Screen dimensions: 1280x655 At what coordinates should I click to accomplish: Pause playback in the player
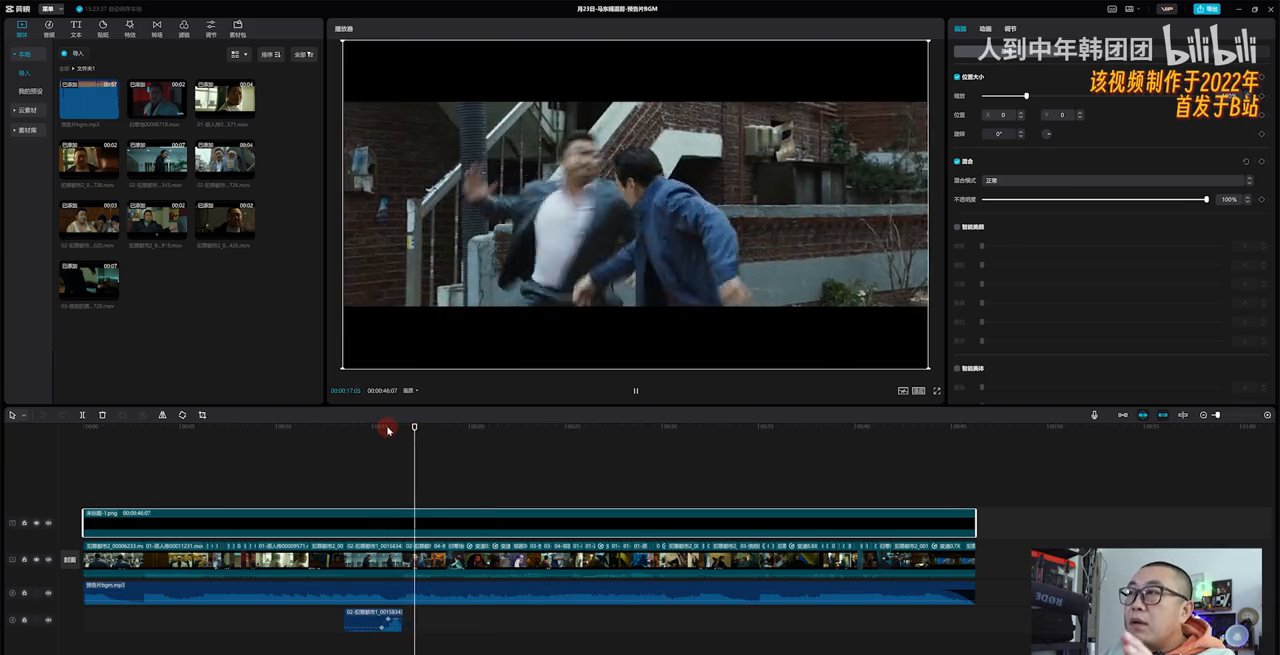[636, 391]
